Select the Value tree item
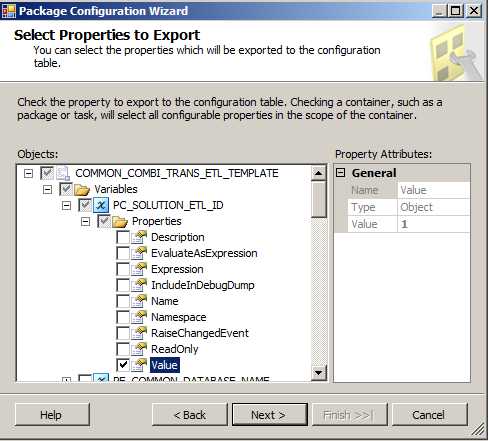The height and width of the screenshot is (441, 488). click(164, 365)
